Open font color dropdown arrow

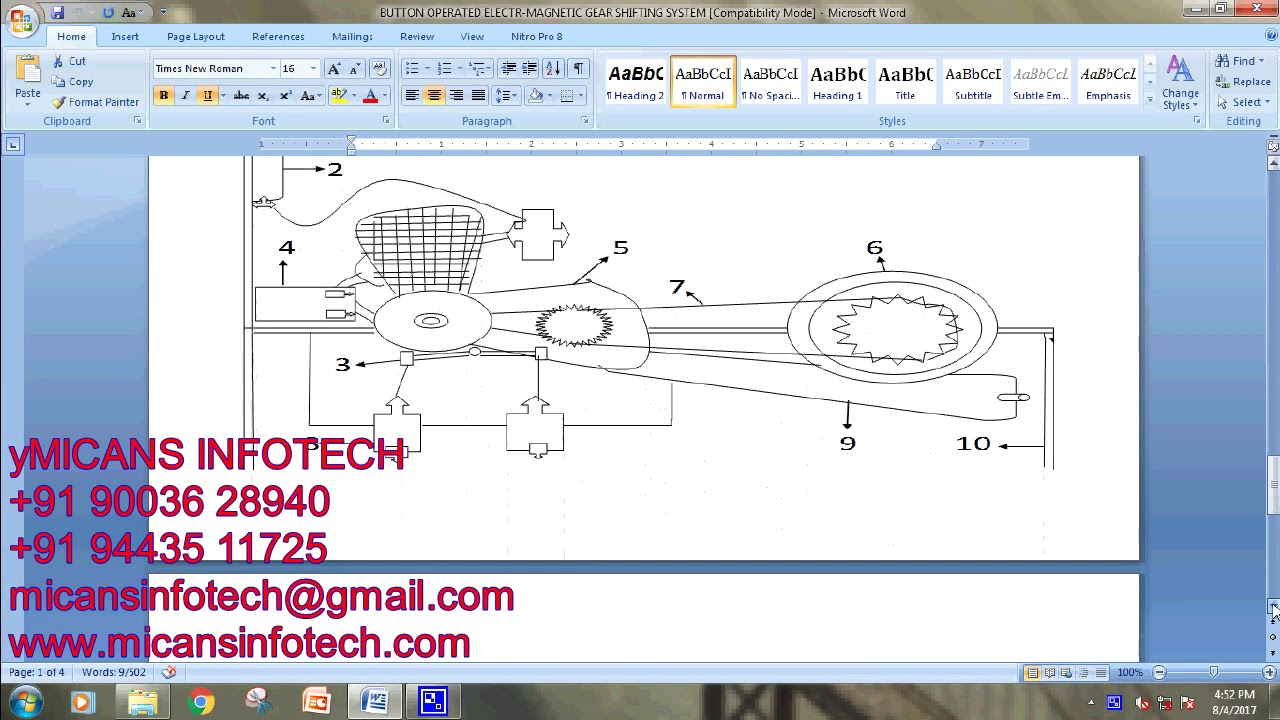pos(385,96)
